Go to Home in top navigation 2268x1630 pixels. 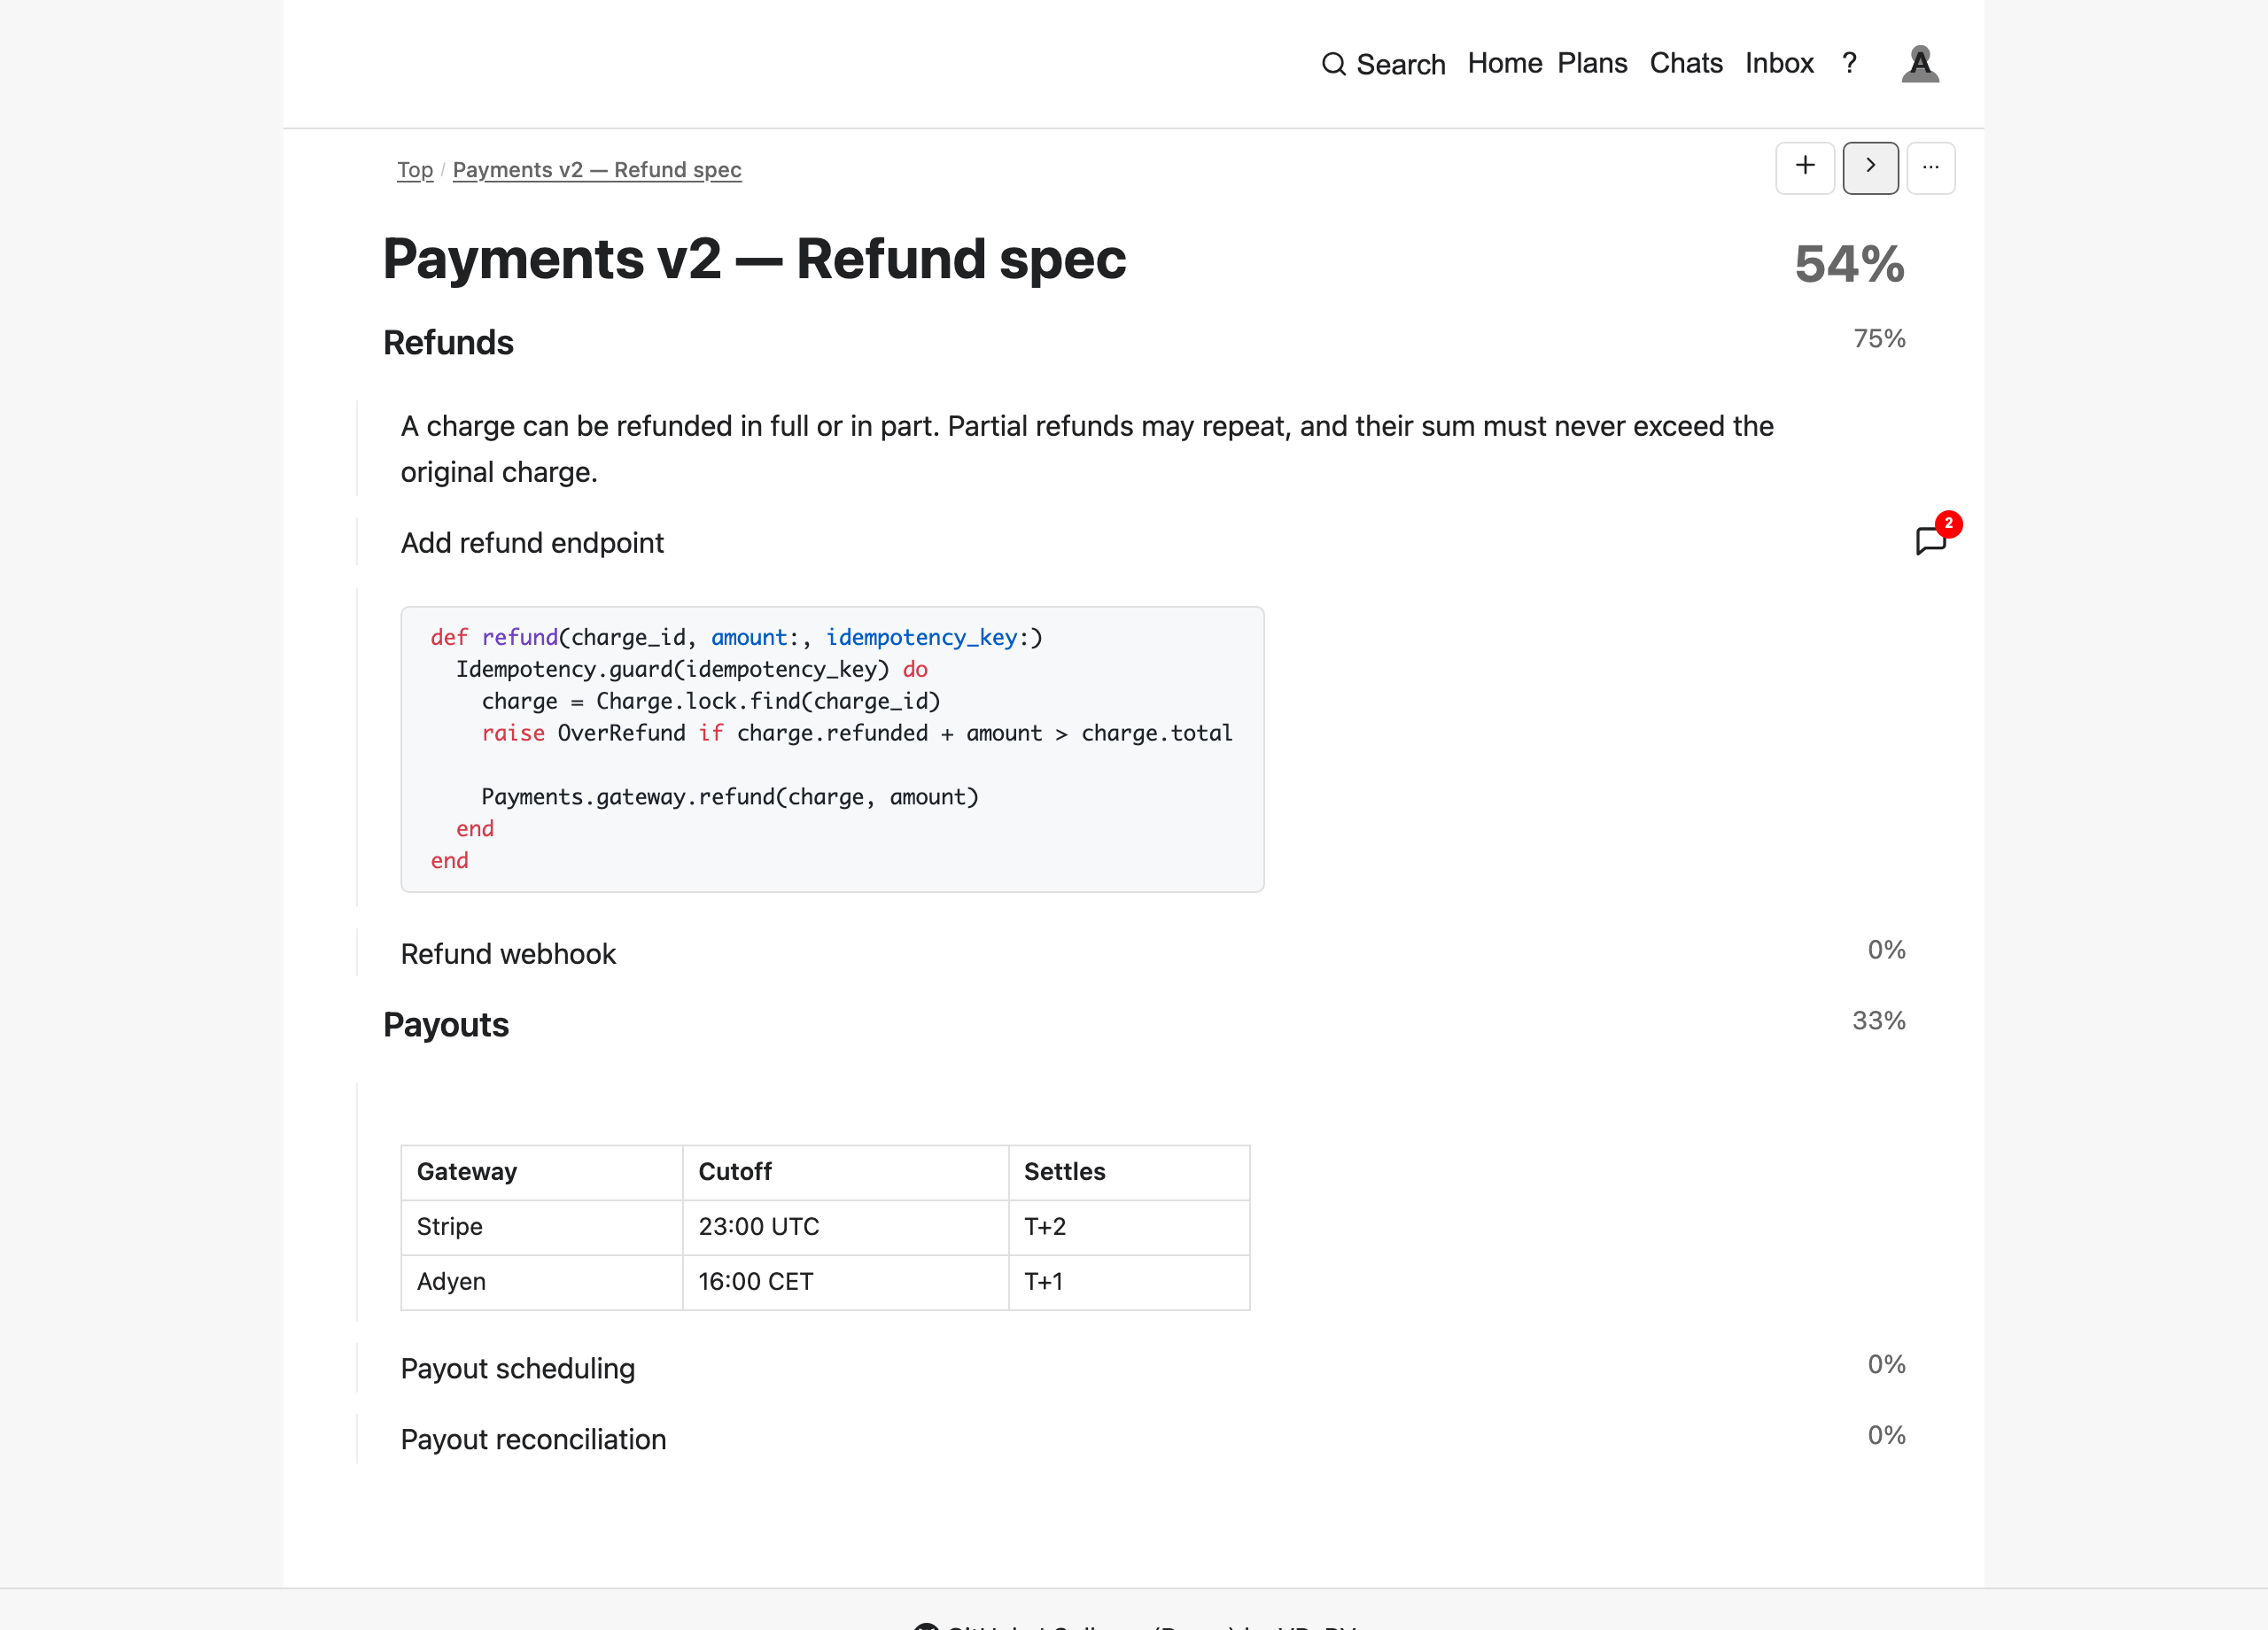pyautogui.click(x=1504, y=63)
